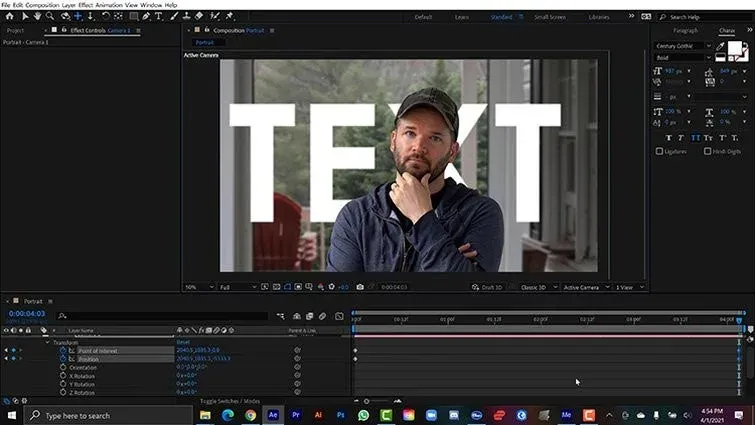Select the Selection arrow tool
The height and width of the screenshot is (425, 755).
(25, 16)
